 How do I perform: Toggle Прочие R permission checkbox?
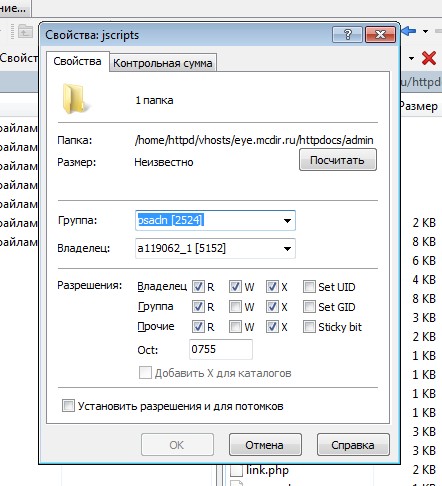[198, 327]
